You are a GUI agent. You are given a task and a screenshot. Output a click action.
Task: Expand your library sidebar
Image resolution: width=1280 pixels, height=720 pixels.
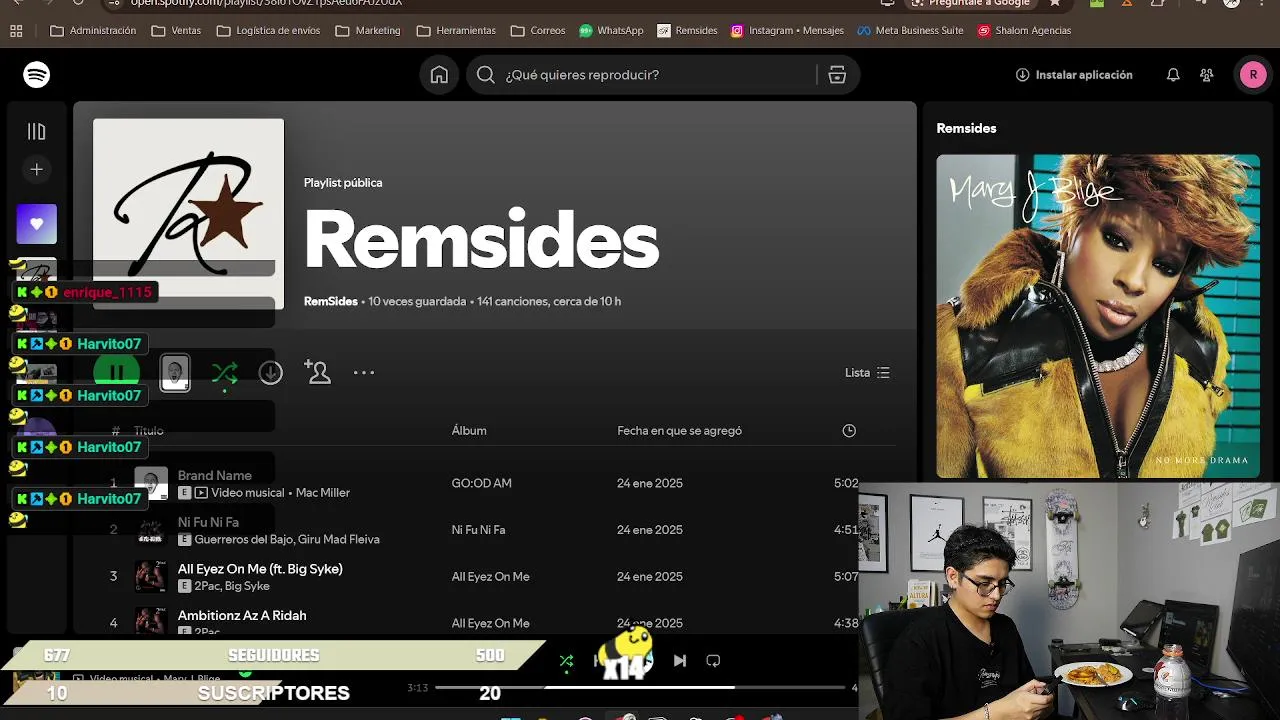point(37,131)
